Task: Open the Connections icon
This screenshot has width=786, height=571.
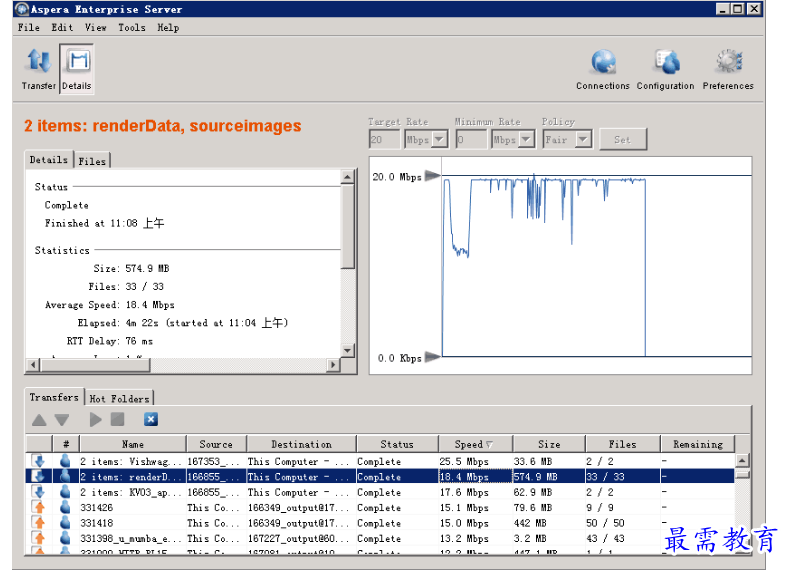Action: 603,70
